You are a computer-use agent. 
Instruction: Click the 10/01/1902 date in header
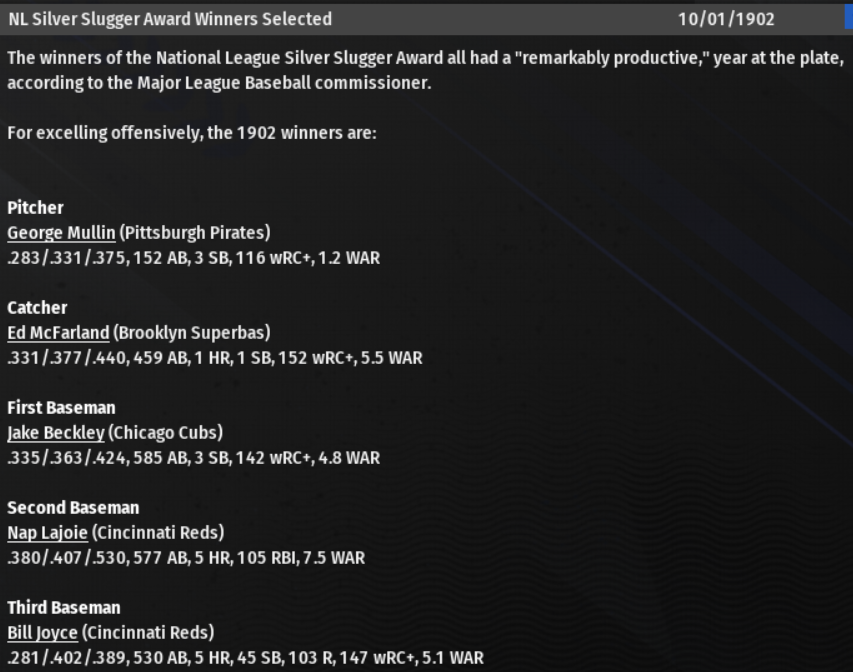coord(725,19)
